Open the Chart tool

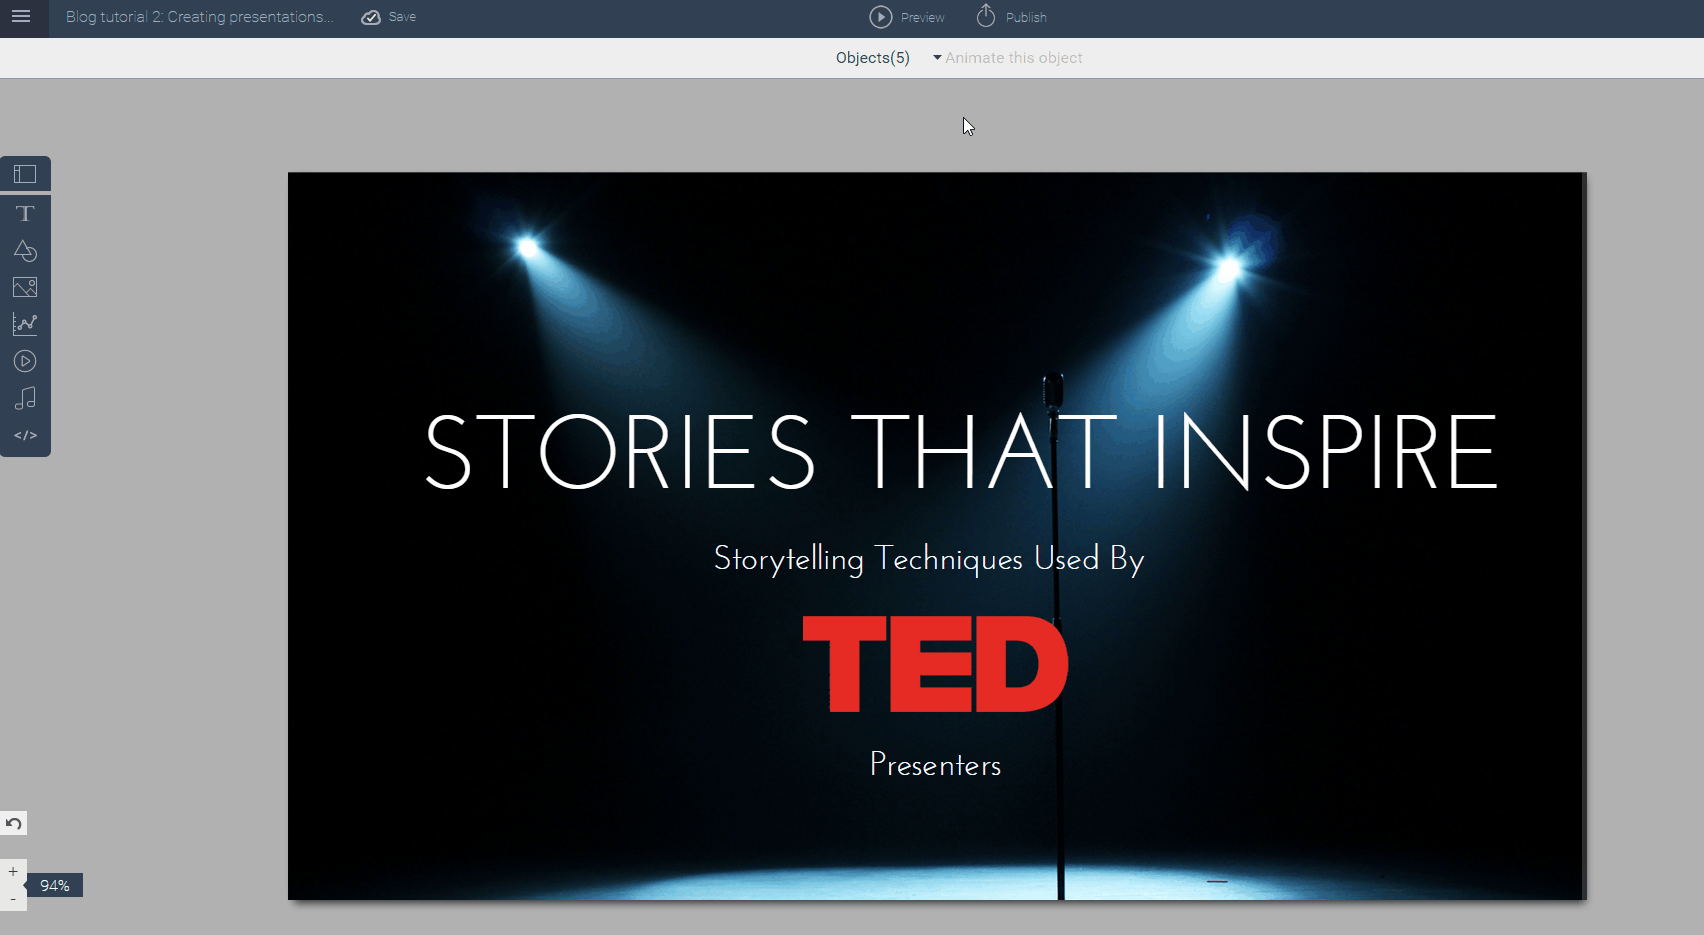point(25,324)
